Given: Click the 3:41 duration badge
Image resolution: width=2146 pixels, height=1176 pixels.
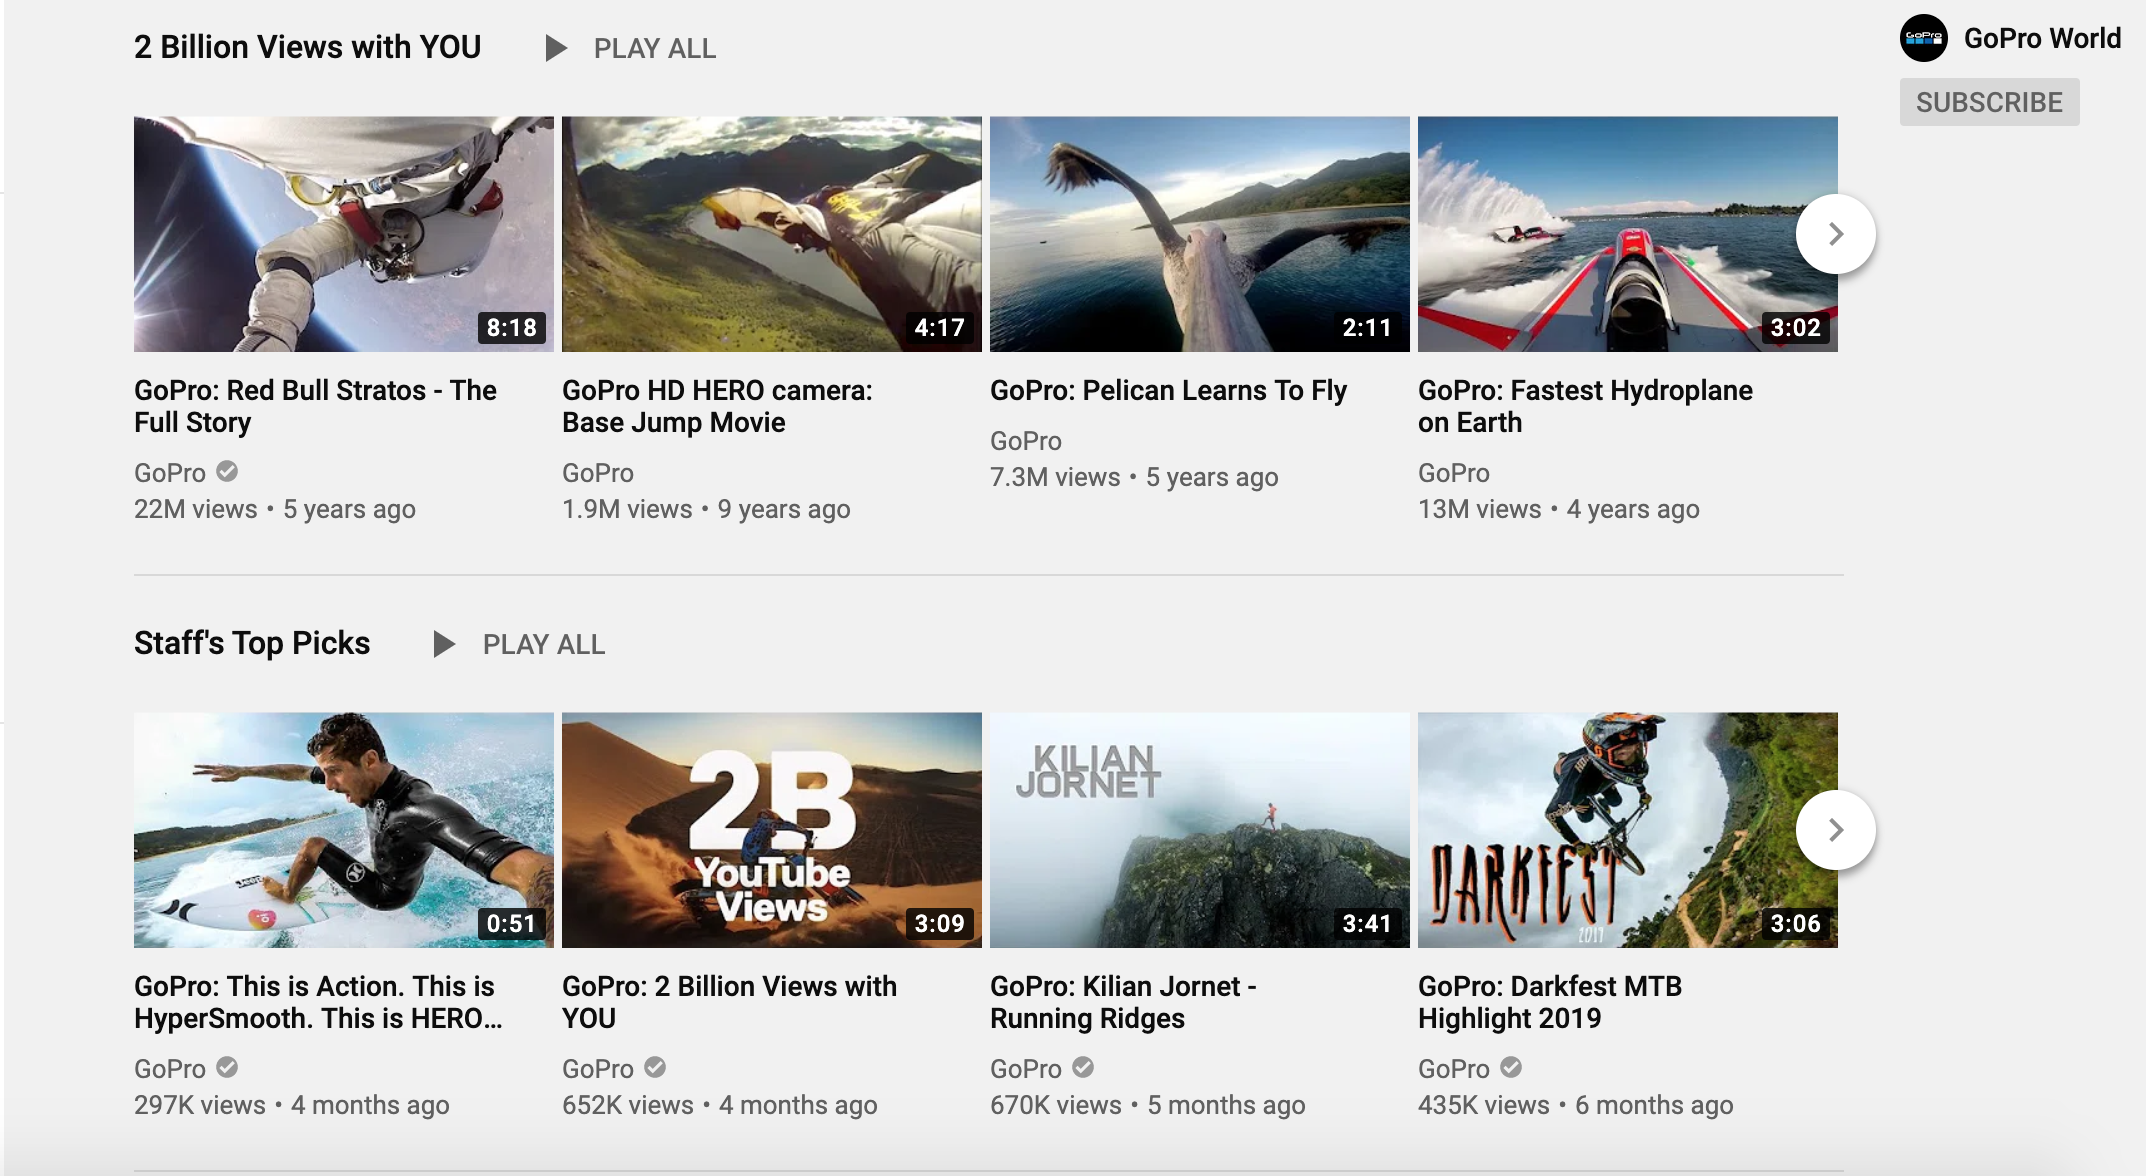Looking at the screenshot, I should [x=1367, y=923].
